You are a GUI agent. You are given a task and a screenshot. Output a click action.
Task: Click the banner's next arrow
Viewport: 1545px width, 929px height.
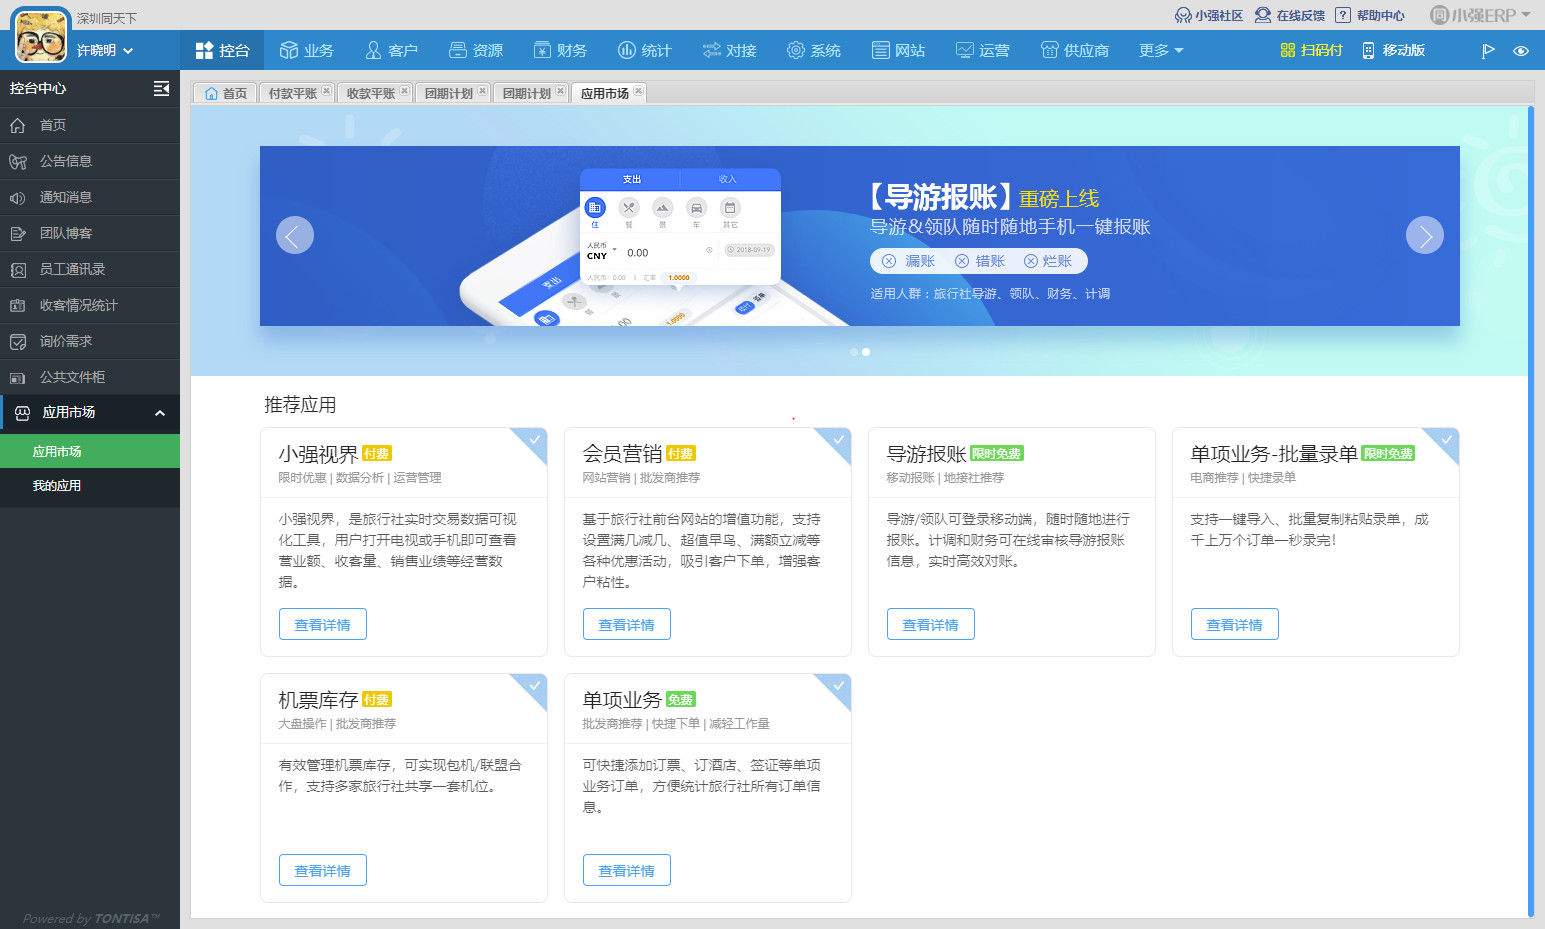tap(1425, 235)
